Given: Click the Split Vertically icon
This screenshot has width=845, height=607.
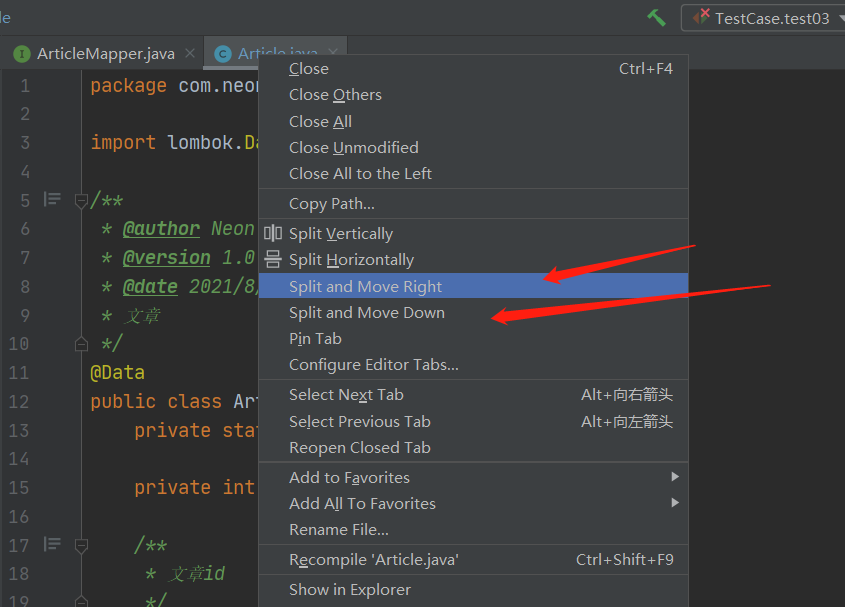Looking at the screenshot, I should (273, 233).
